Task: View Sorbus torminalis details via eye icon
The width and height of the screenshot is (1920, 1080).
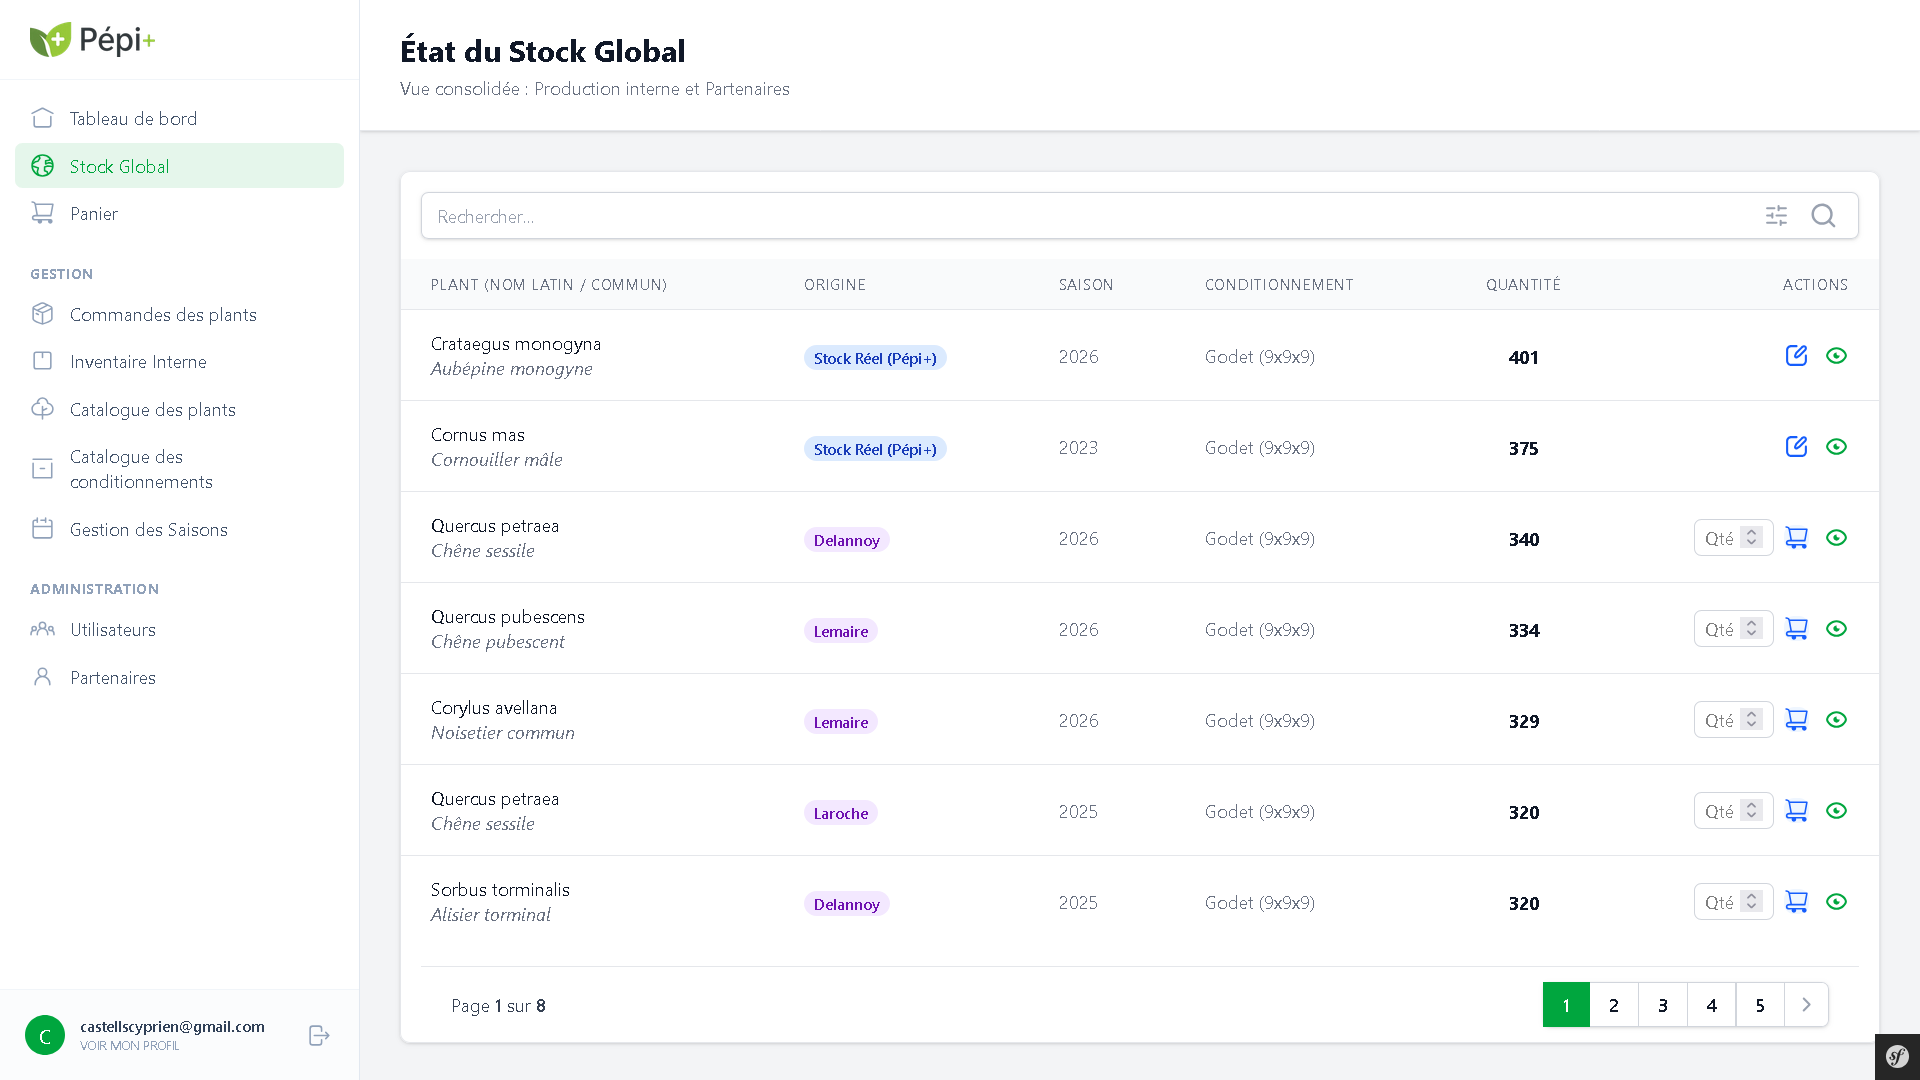Action: (x=1837, y=901)
